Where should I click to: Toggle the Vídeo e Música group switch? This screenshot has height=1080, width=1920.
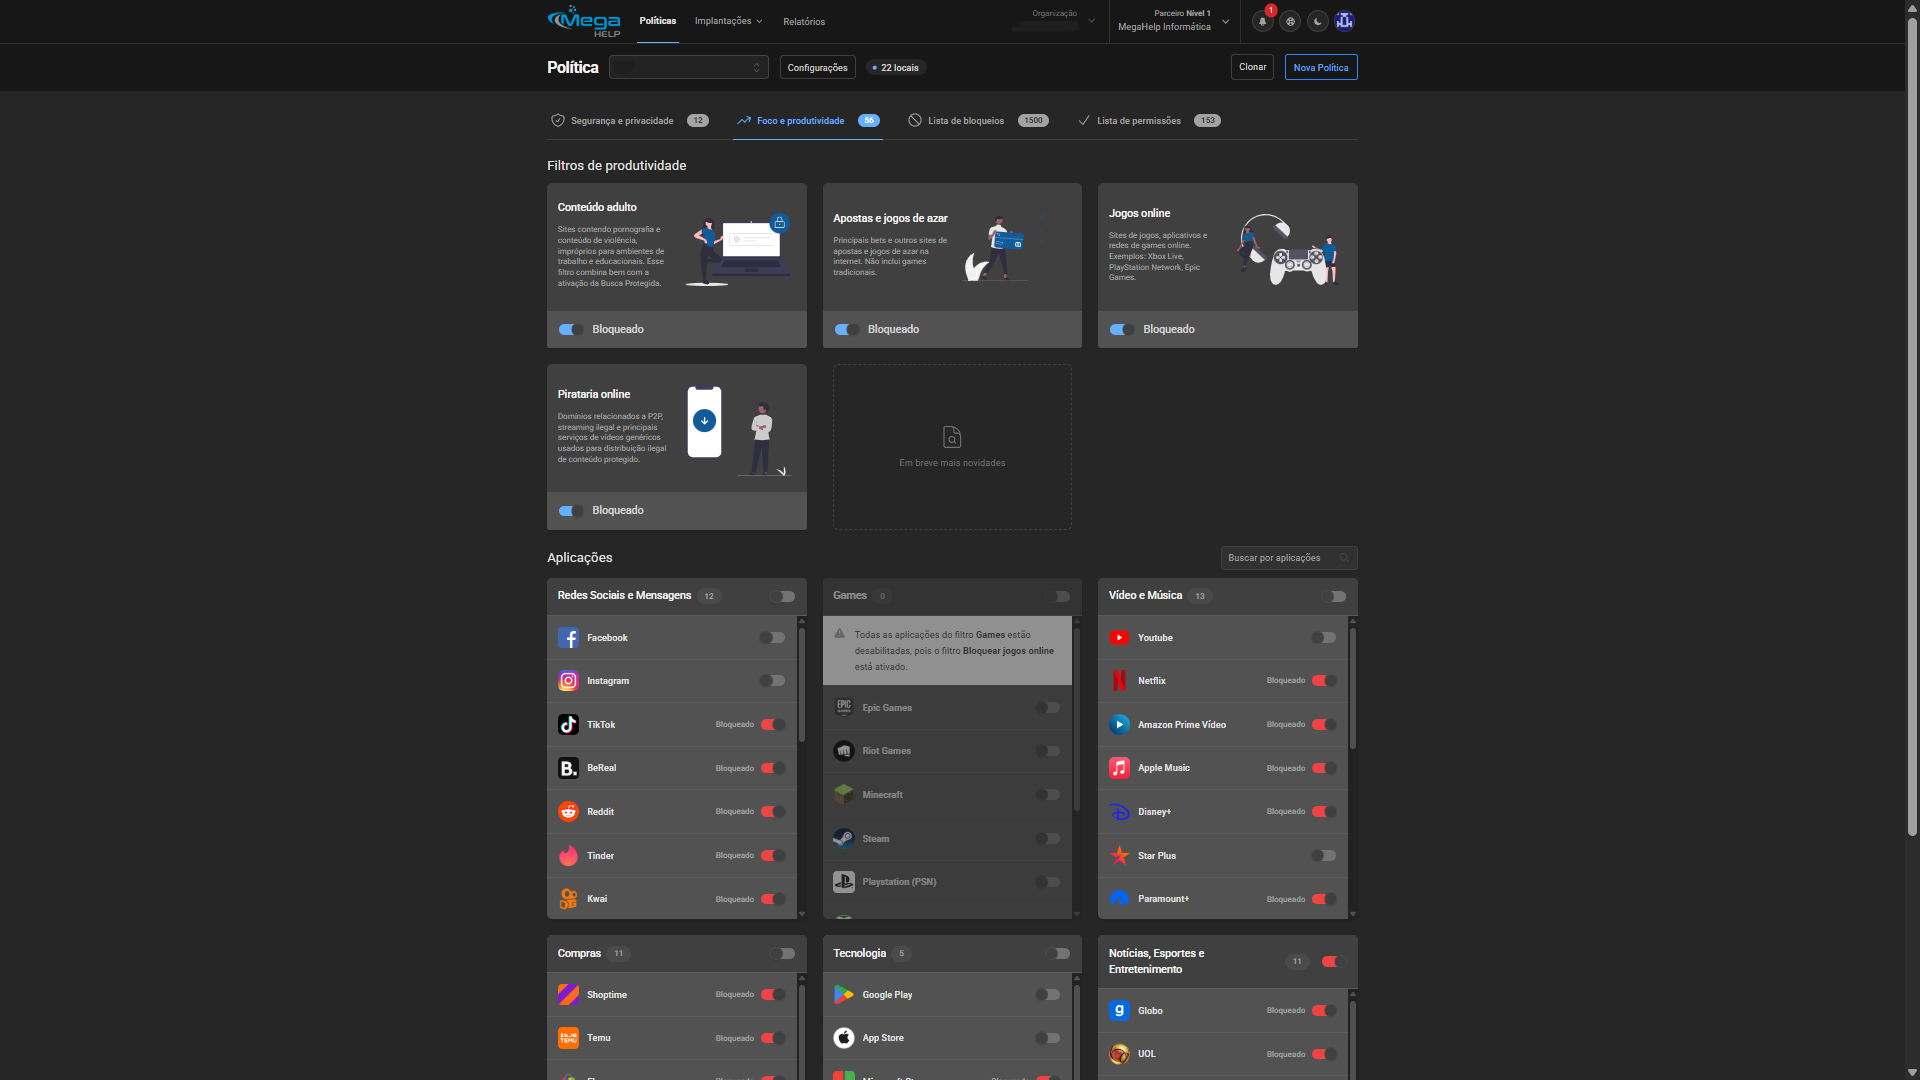tap(1334, 597)
